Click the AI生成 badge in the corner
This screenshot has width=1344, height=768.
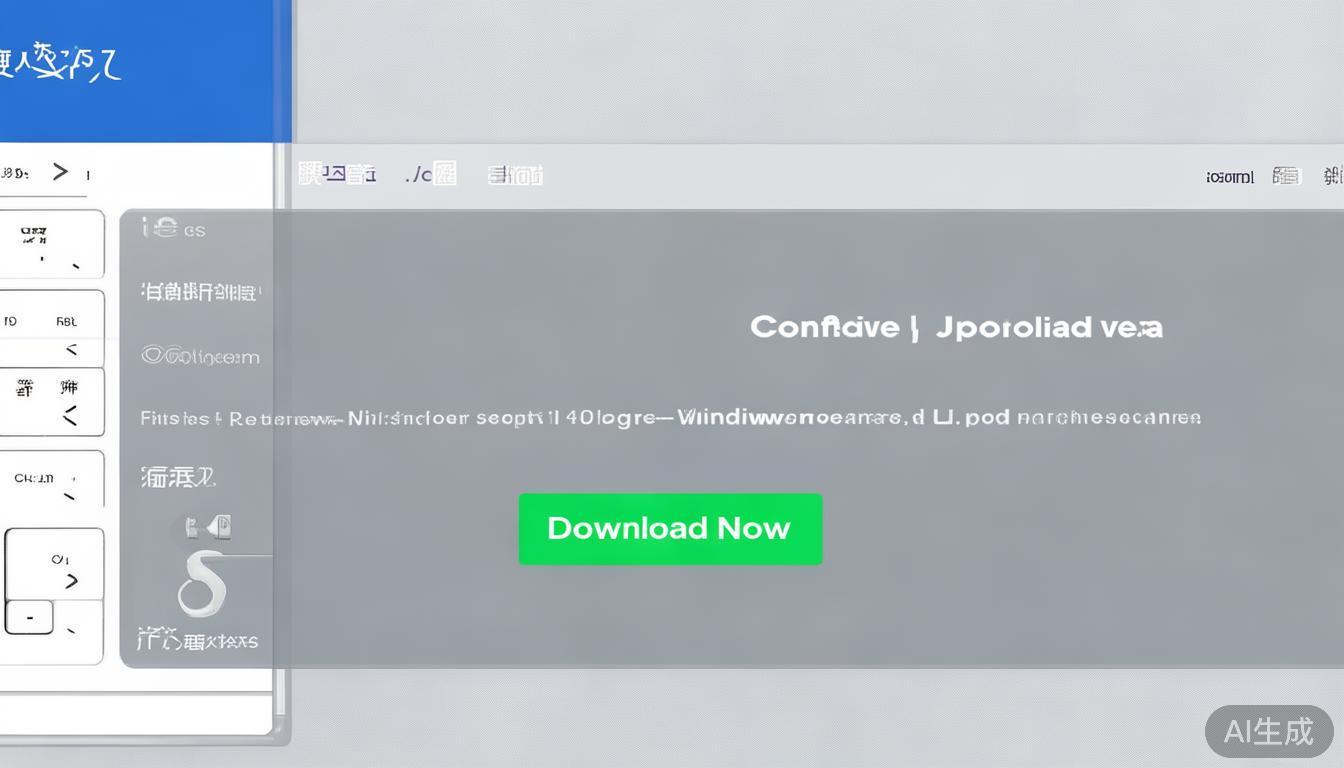(x=1268, y=731)
